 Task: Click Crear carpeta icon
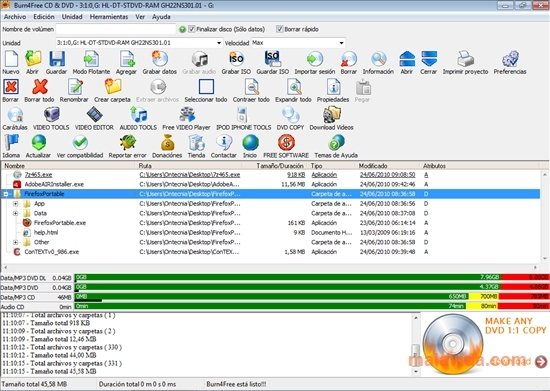pos(113,87)
